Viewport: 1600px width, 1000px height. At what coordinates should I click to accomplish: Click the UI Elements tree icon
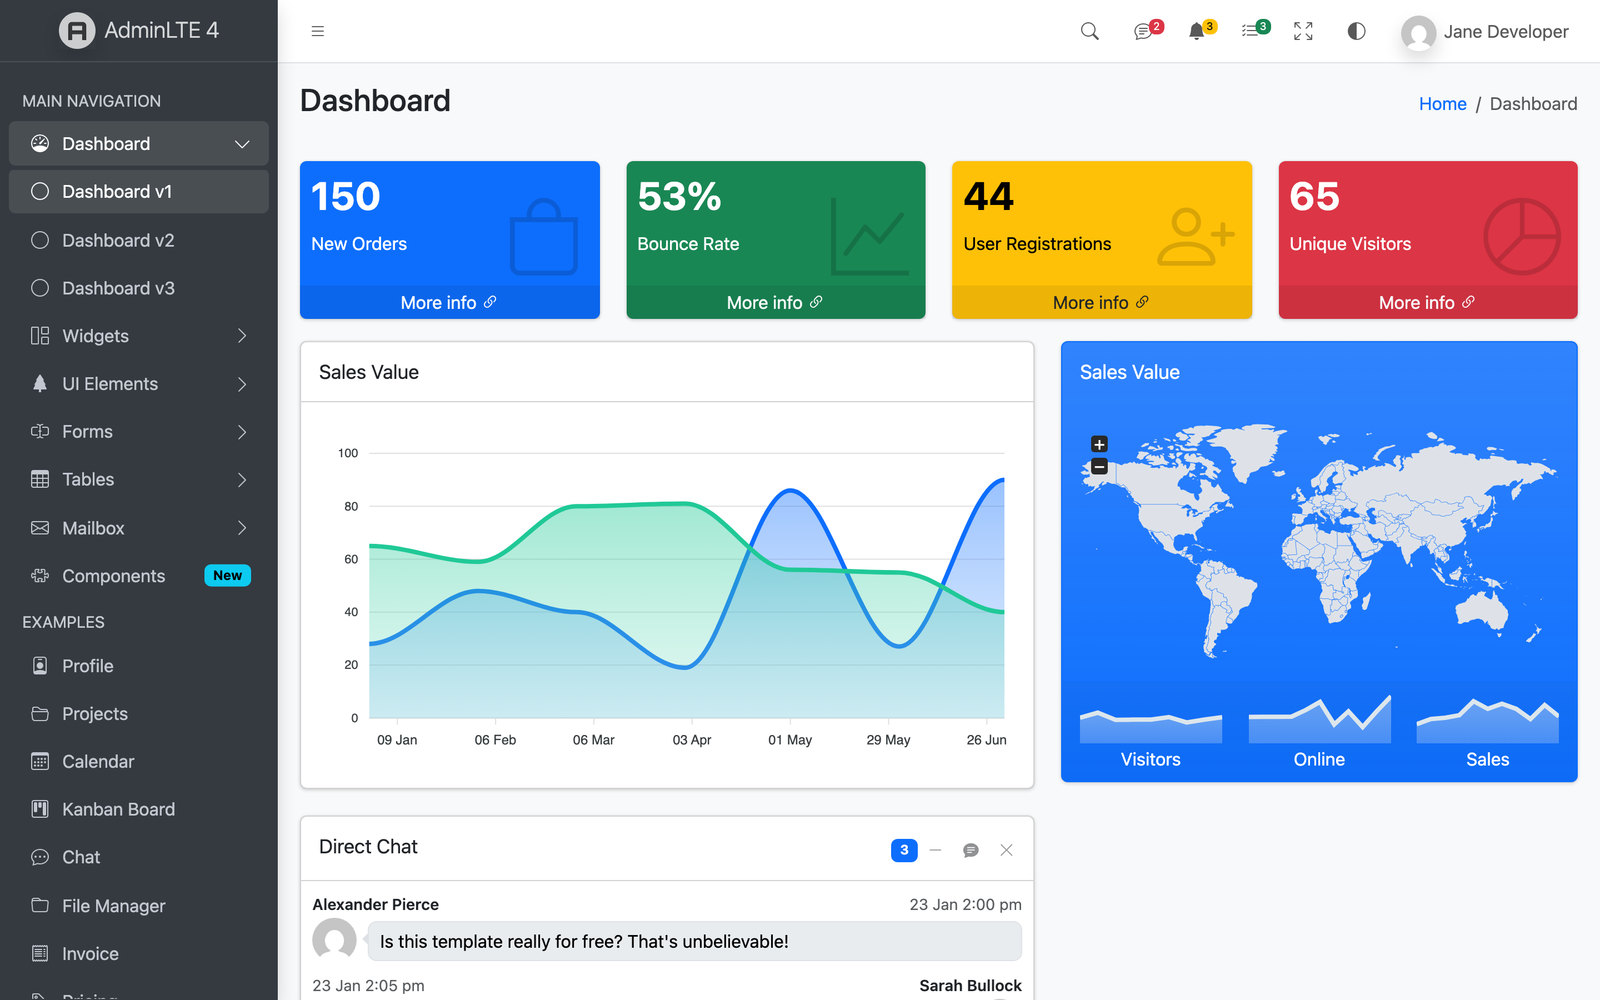click(40, 384)
